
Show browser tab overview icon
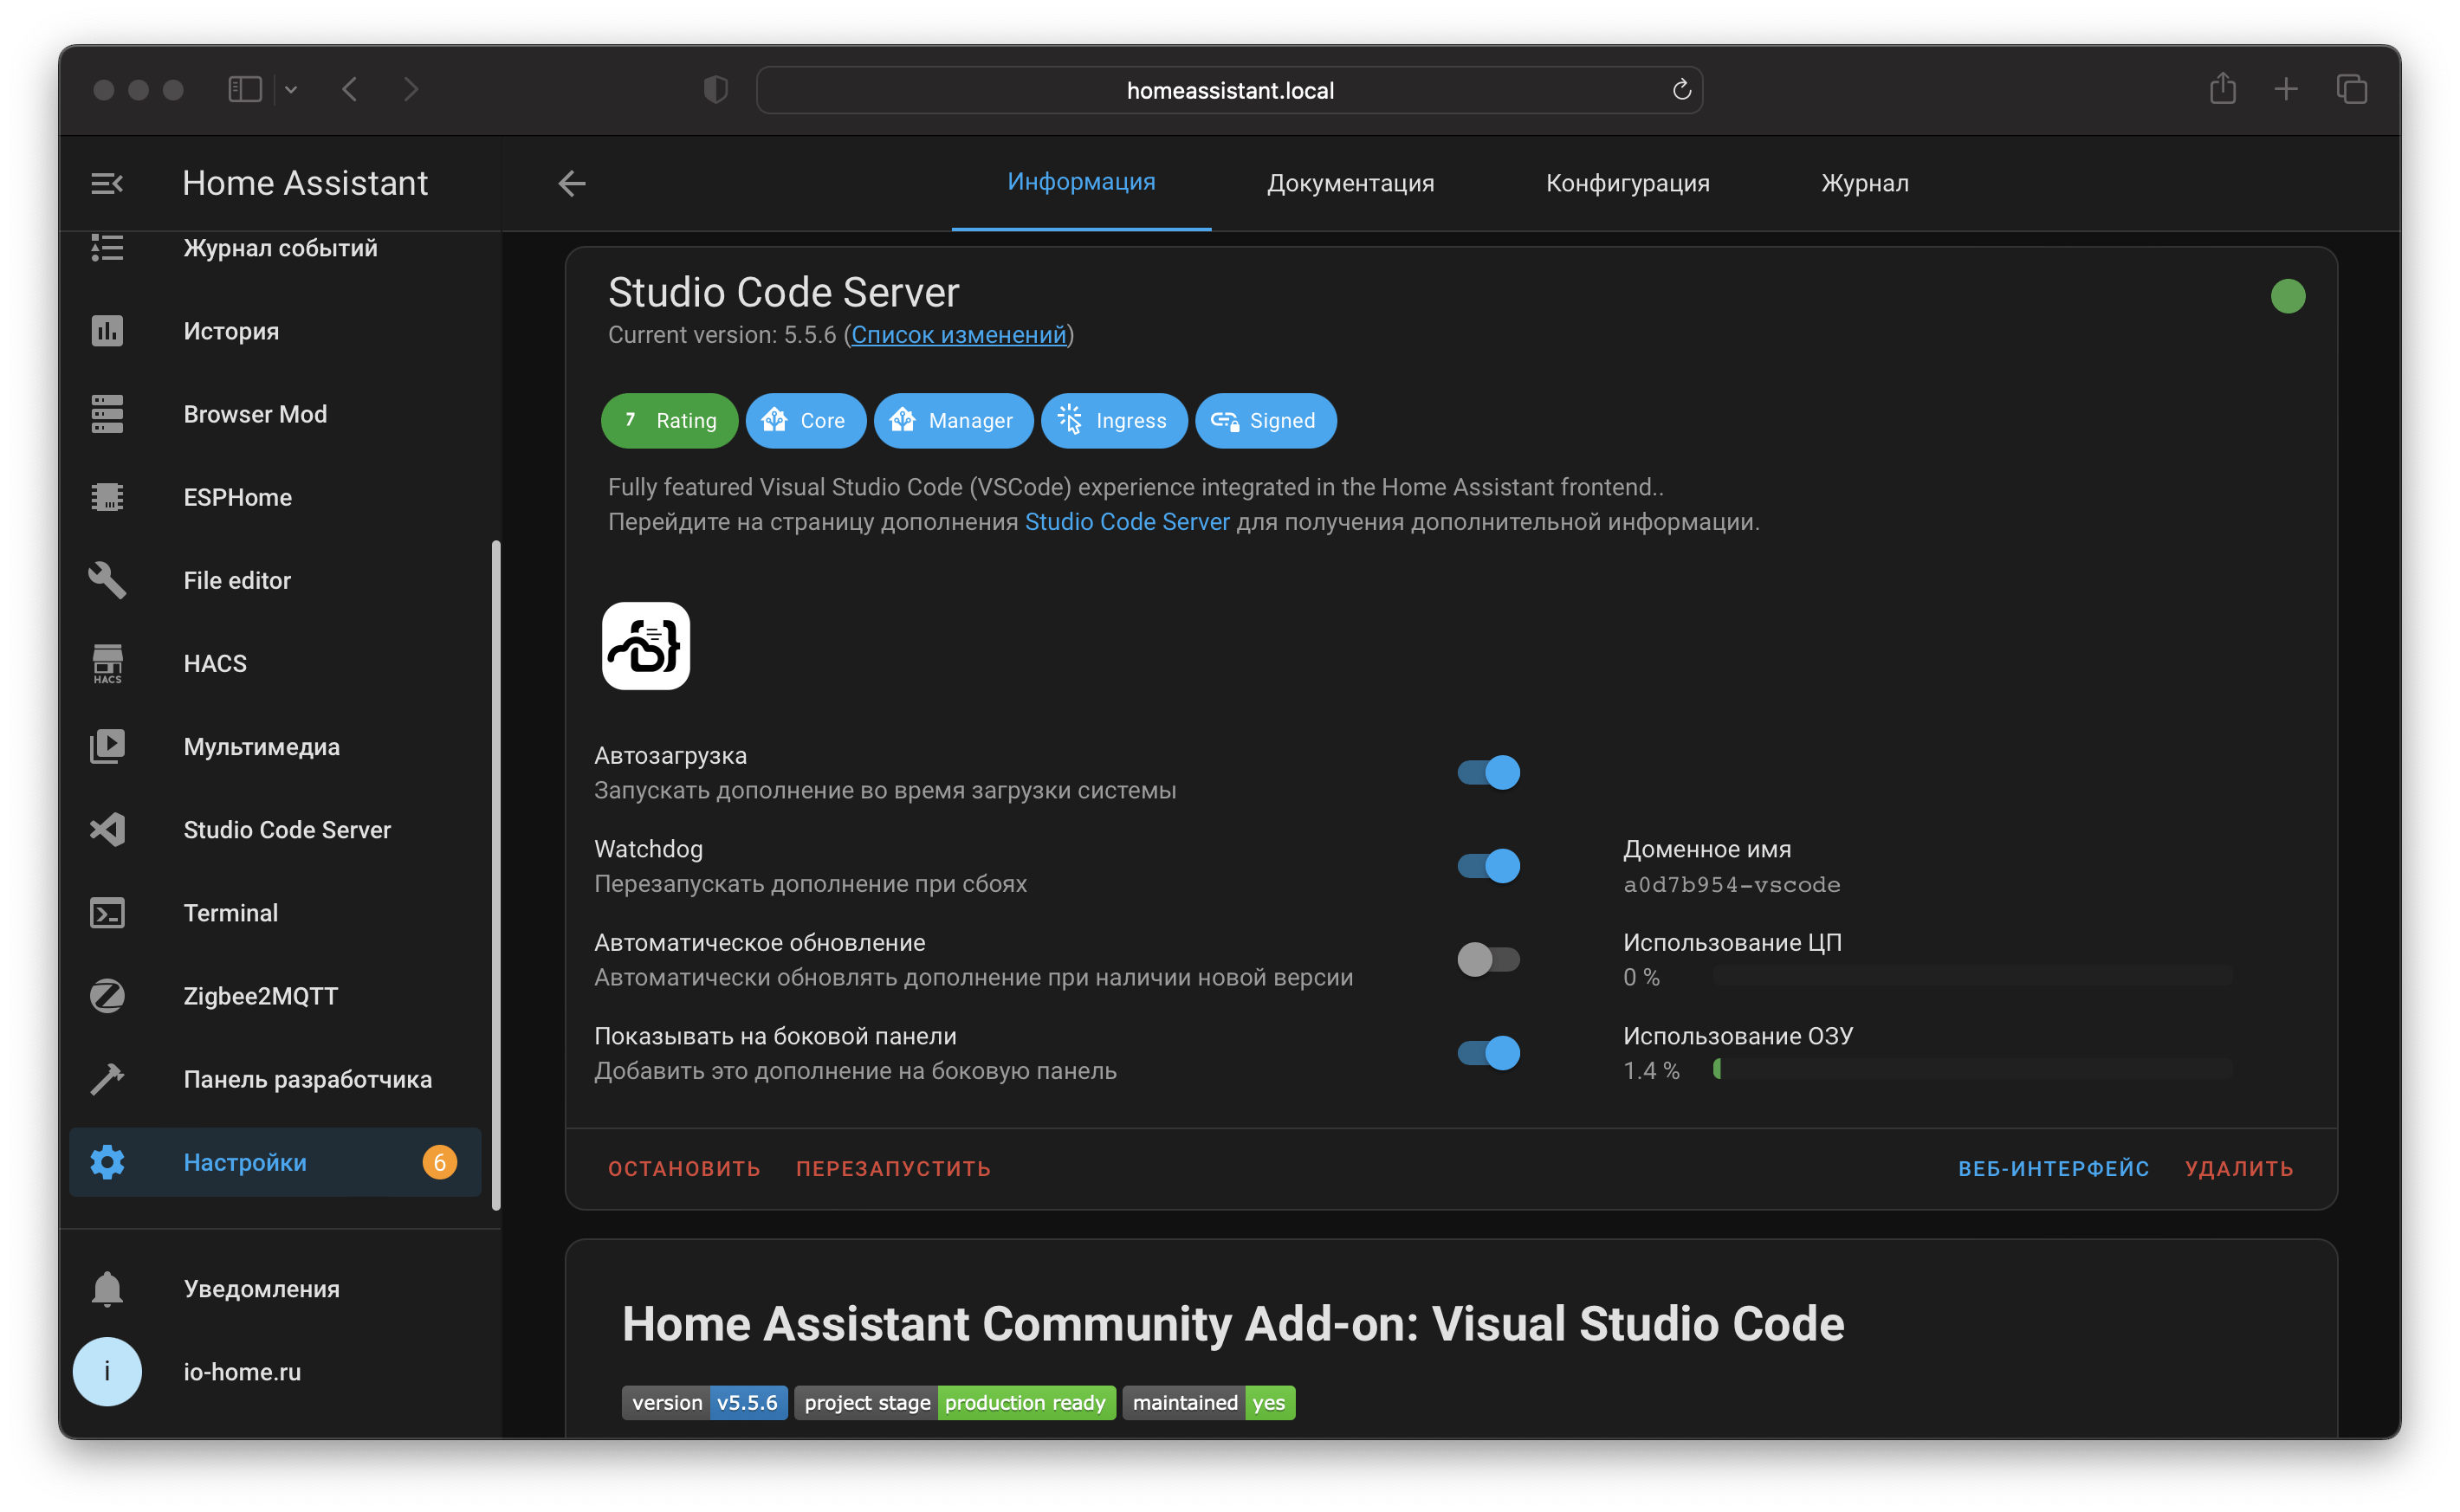coord(2351,90)
